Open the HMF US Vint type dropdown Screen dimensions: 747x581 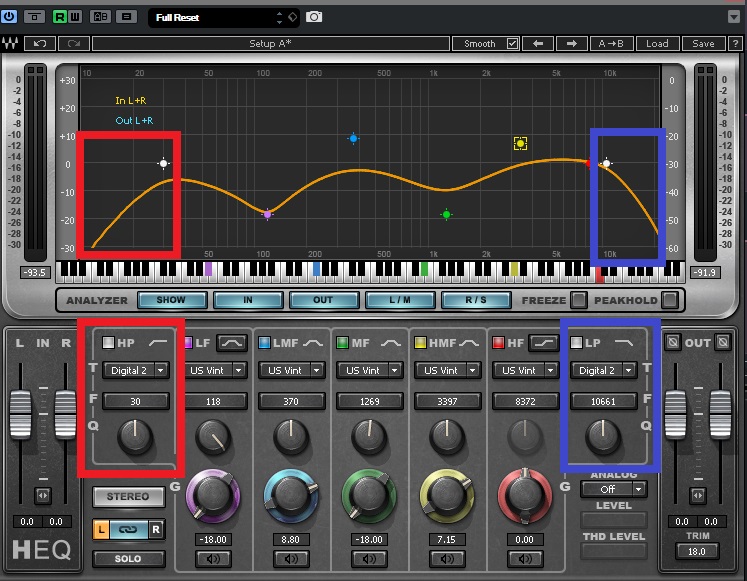tap(448, 371)
